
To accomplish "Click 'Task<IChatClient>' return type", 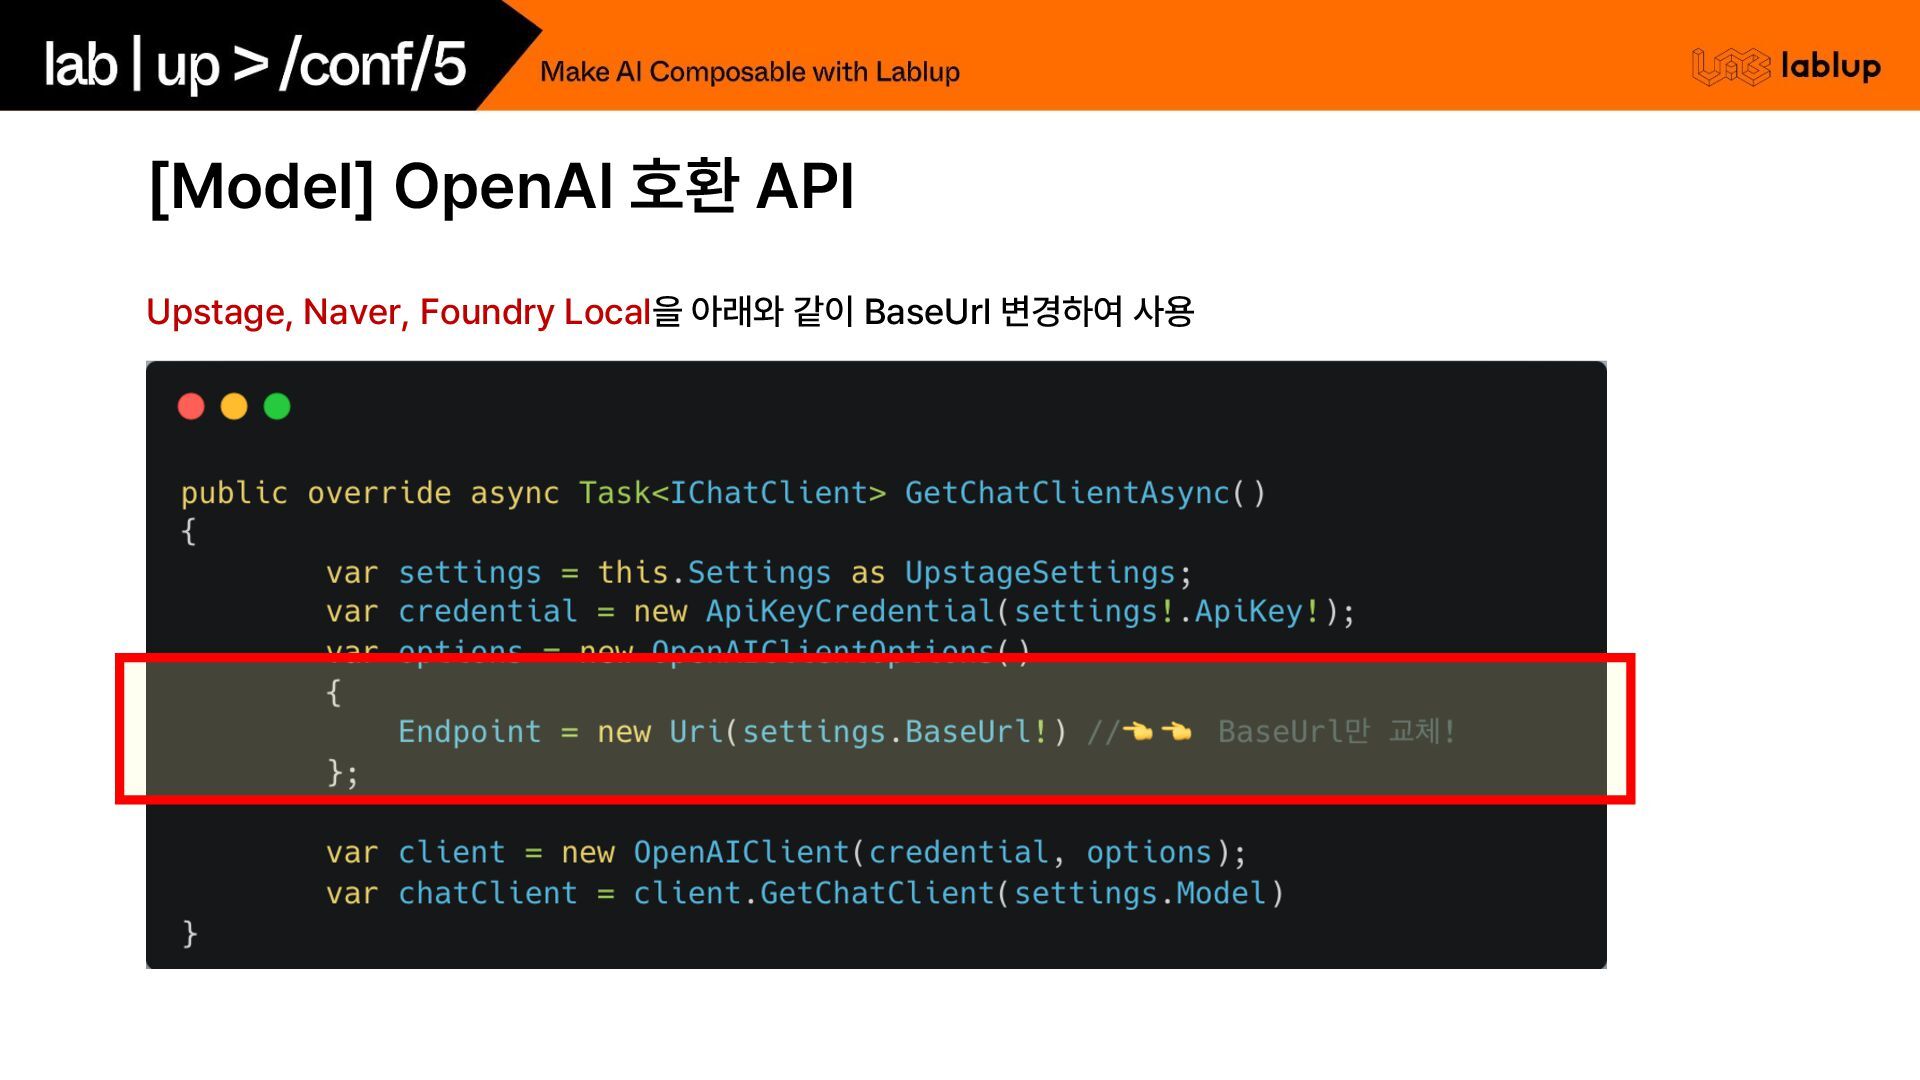I will point(732,493).
